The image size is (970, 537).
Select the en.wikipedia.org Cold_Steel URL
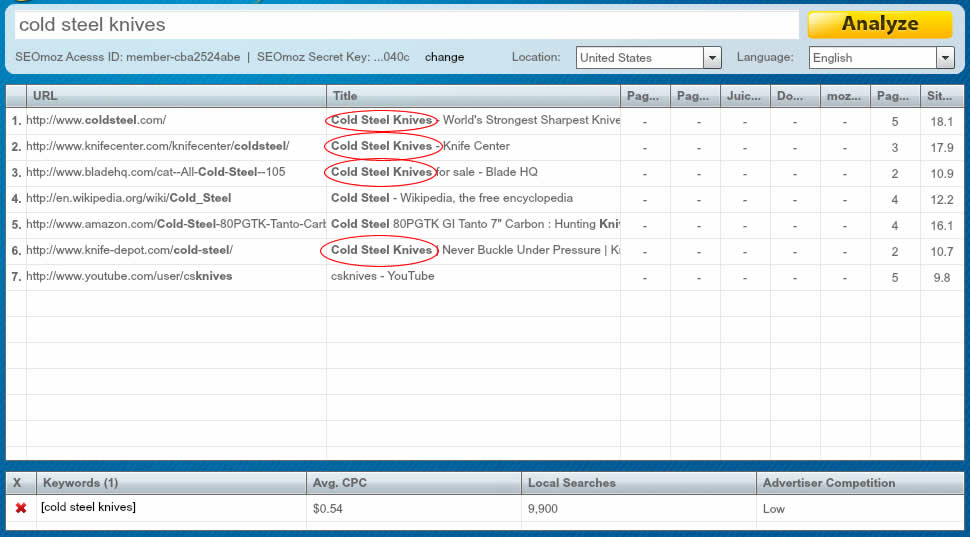[129, 199]
